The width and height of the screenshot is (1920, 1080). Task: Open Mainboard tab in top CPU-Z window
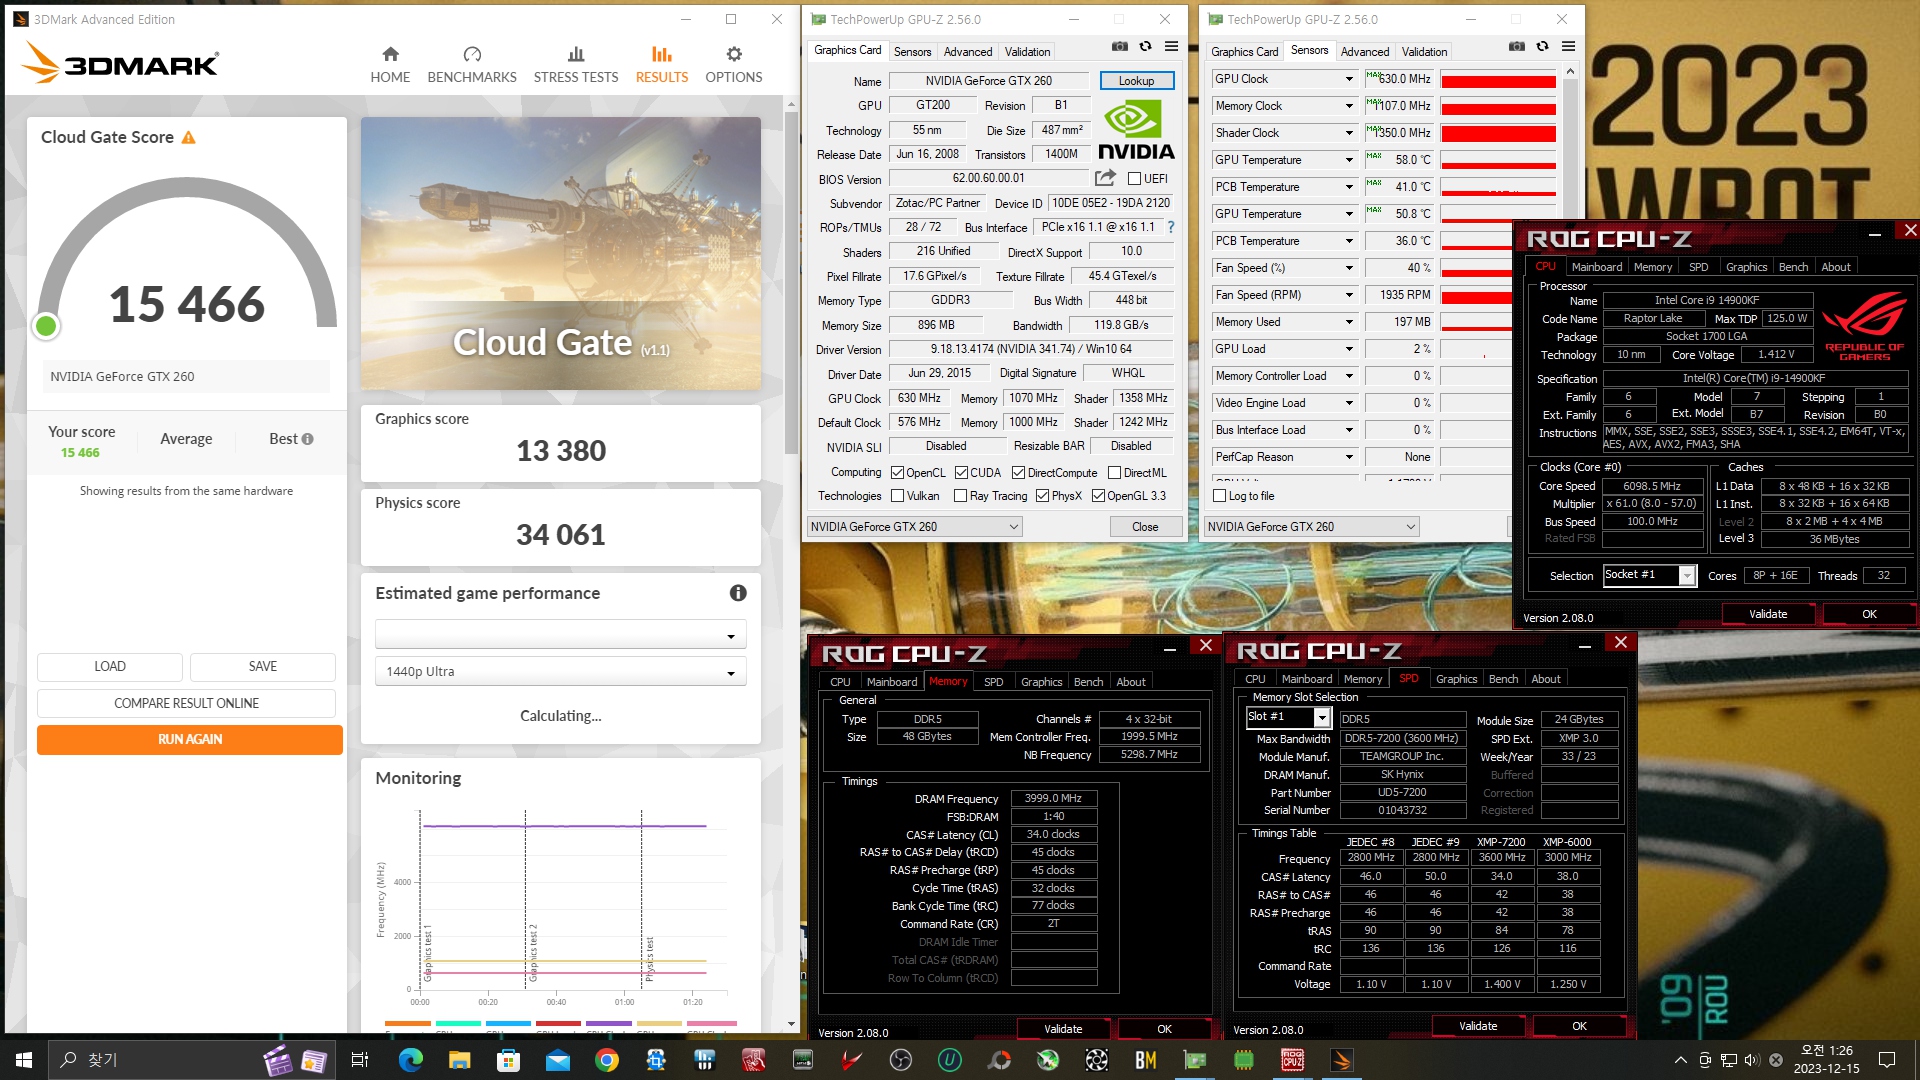(x=1597, y=267)
